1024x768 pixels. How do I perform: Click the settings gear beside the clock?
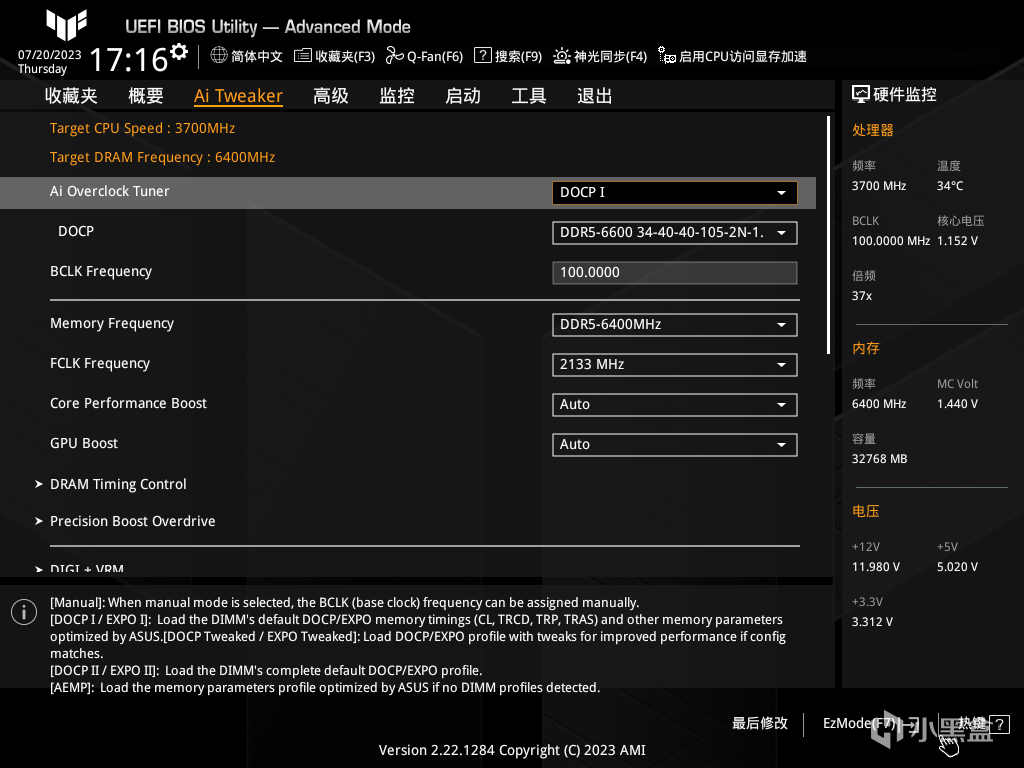tap(179, 52)
